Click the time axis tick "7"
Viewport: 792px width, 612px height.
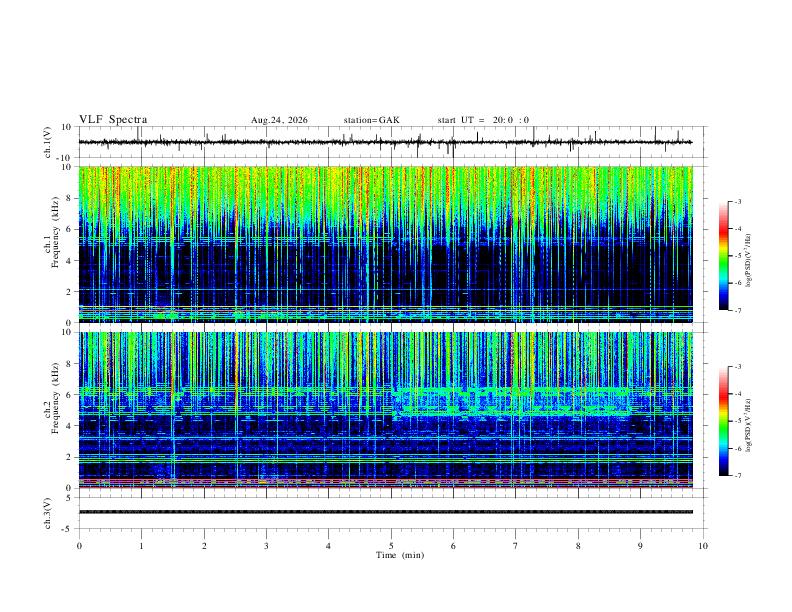[x=516, y=546]
